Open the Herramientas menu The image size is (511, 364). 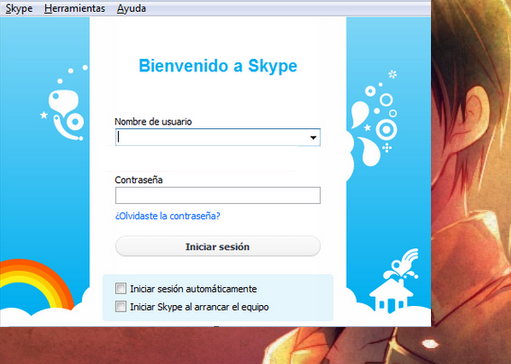pyautogui.click(x=75, y=8)
